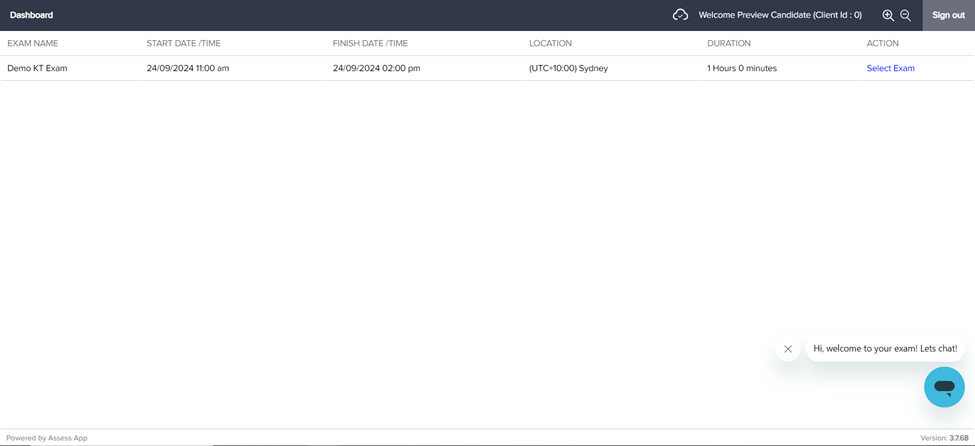This screenshot has width=975, height=446.
Task: Open the blue chat widget button
Action: pos(943,386)
